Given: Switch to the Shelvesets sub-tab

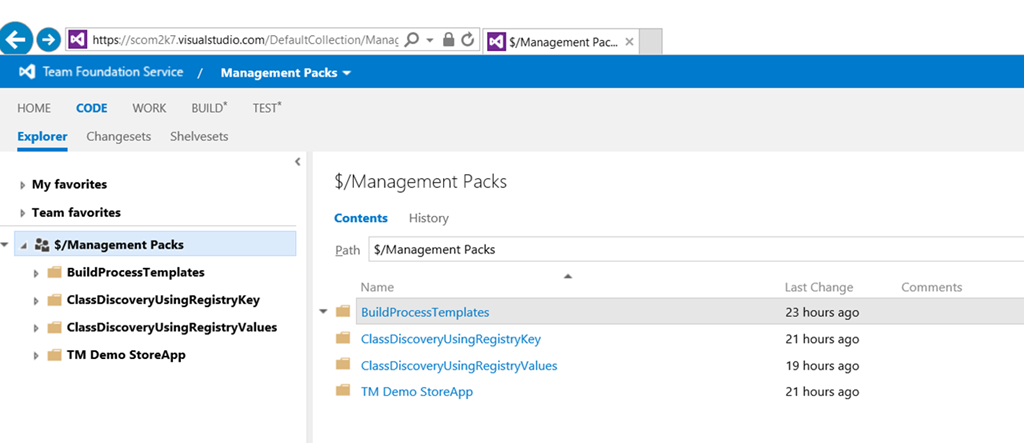Looking at the screenshot, I should (199, 137).
